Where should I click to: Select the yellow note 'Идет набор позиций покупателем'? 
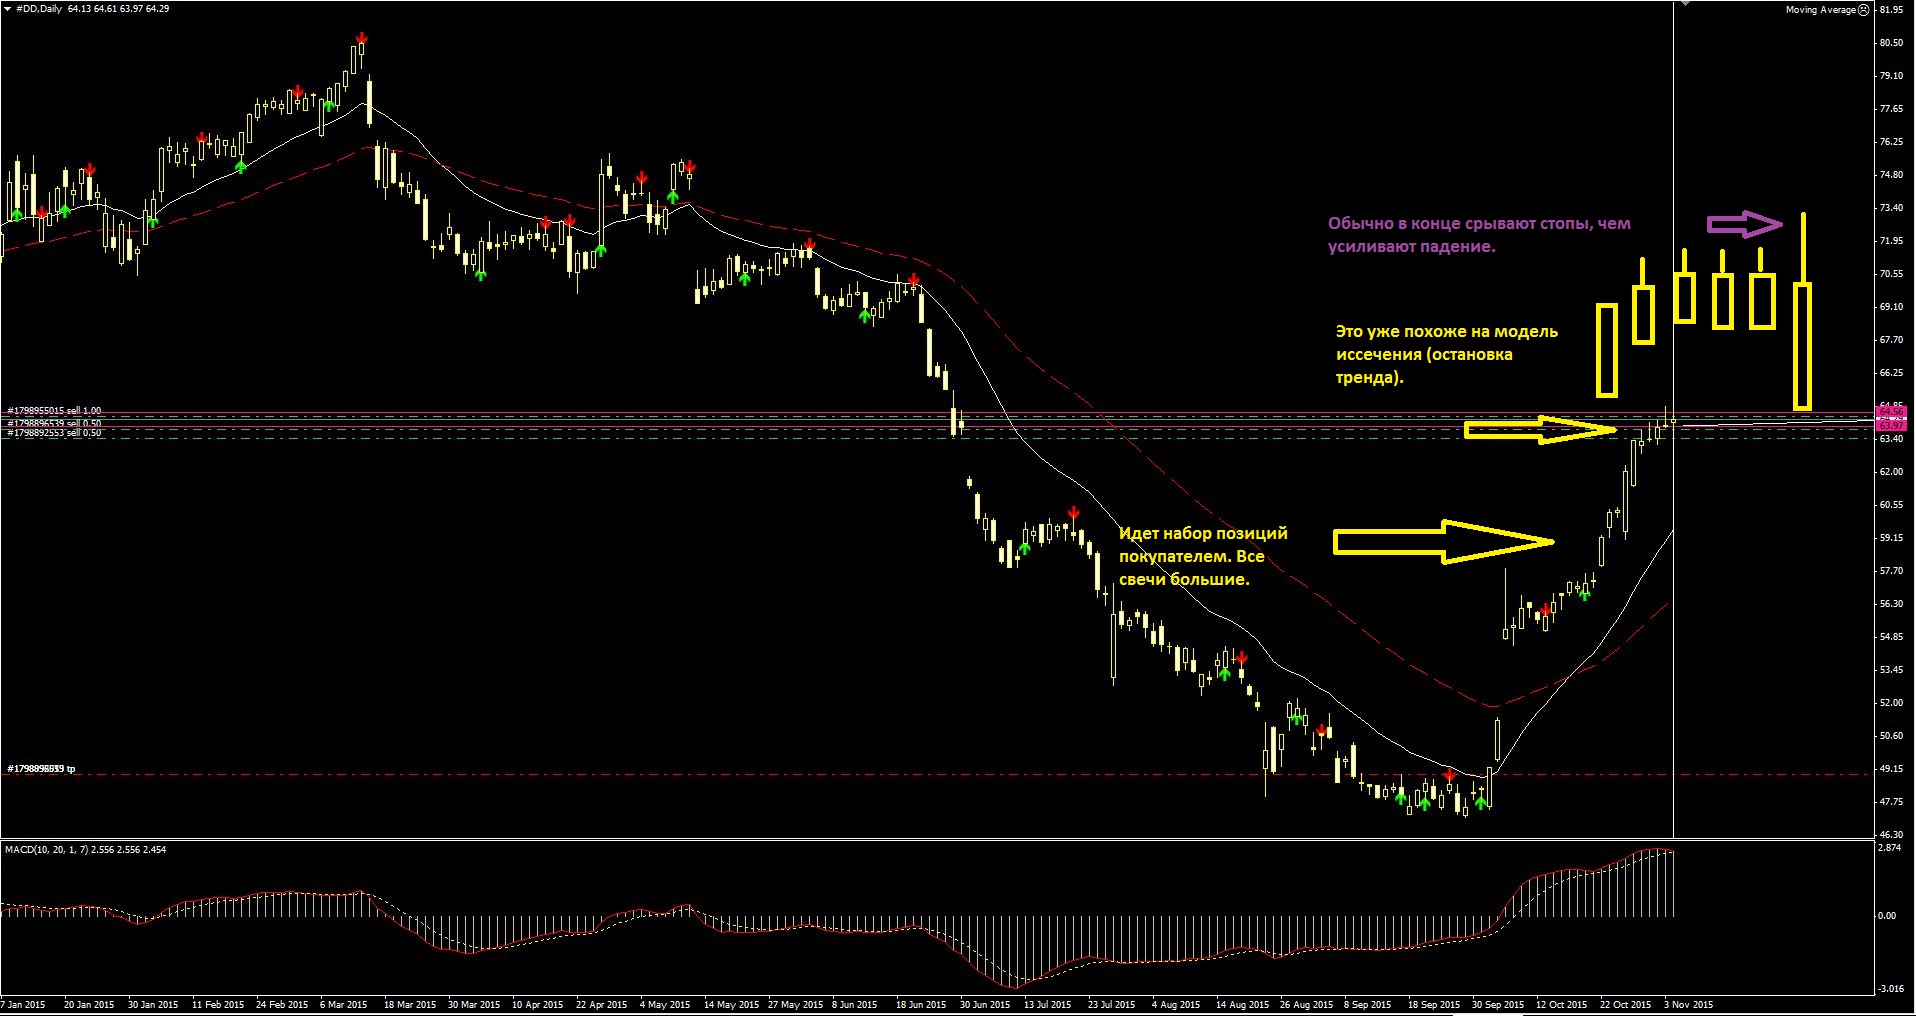pos(1203,556)
